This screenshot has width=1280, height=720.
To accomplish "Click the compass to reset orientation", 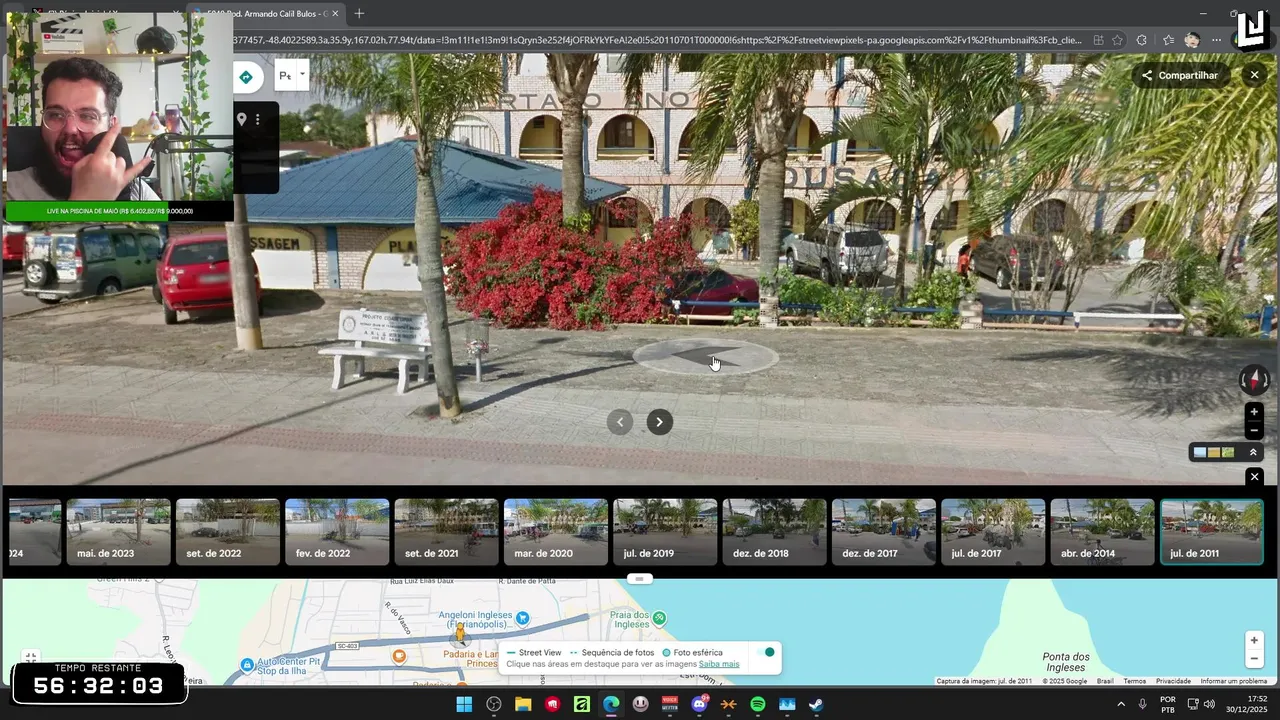I will click(x=1254, y=380).
